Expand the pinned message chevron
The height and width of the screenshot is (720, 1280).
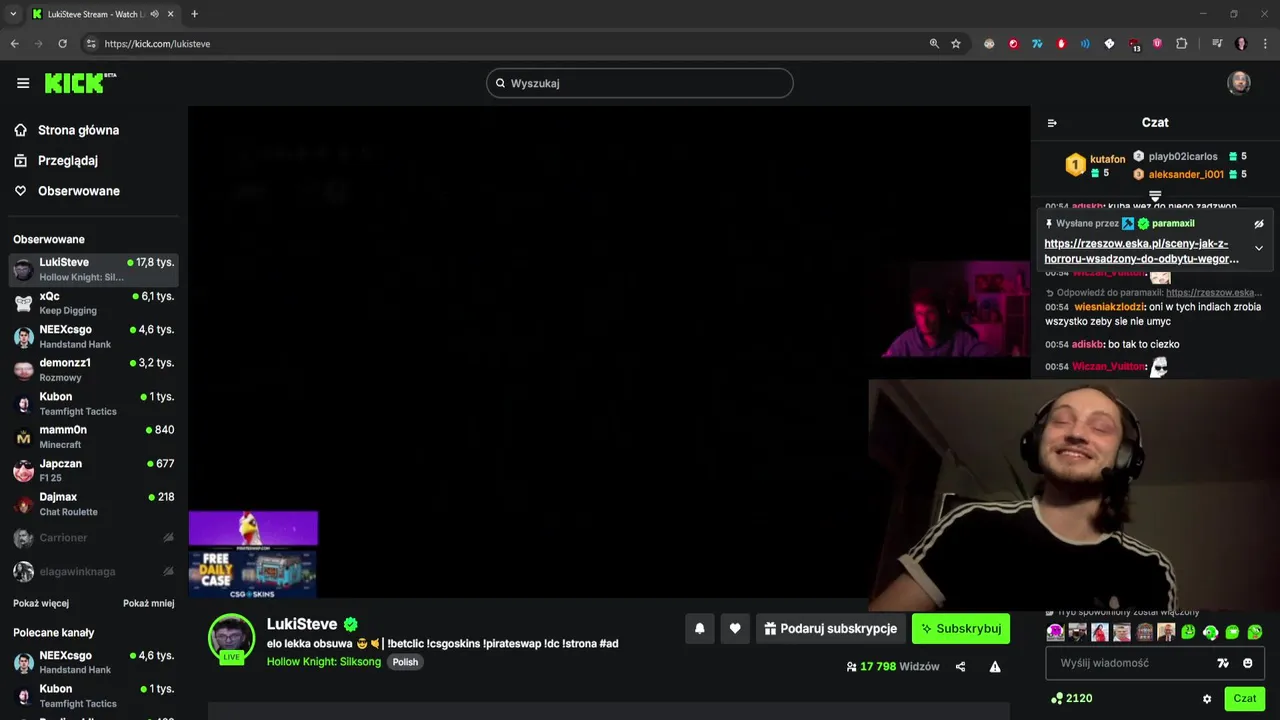click(x=1259, y=248)
